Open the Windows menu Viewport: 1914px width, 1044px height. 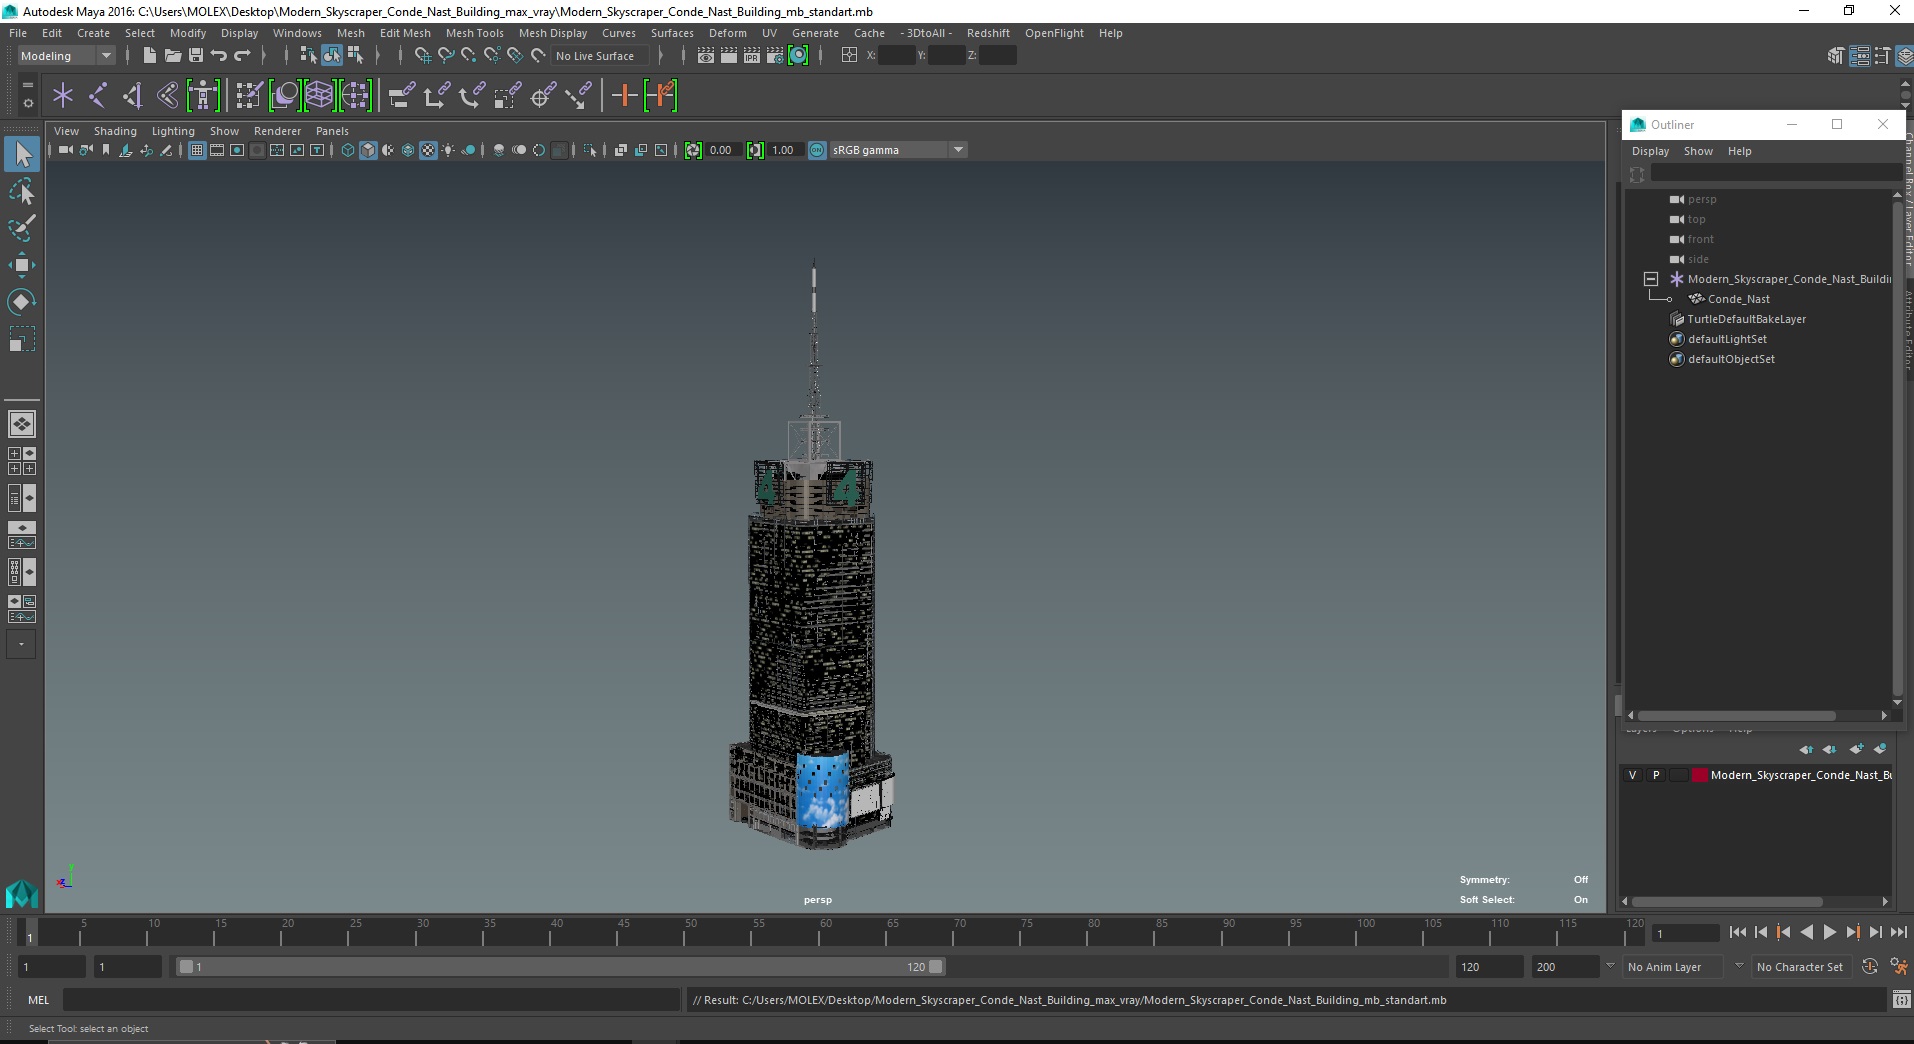pyautogui.click(x=297, y=33)
